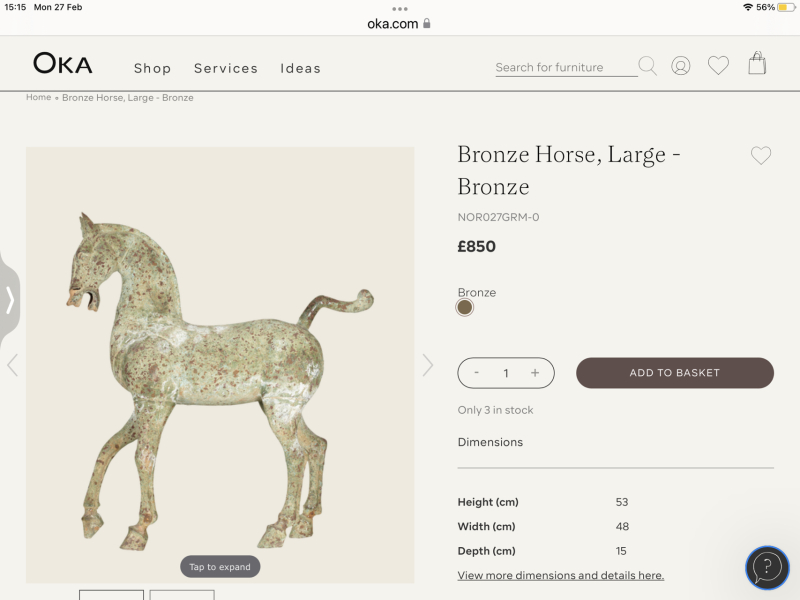Open the Services menu

(x=226, y=68)
